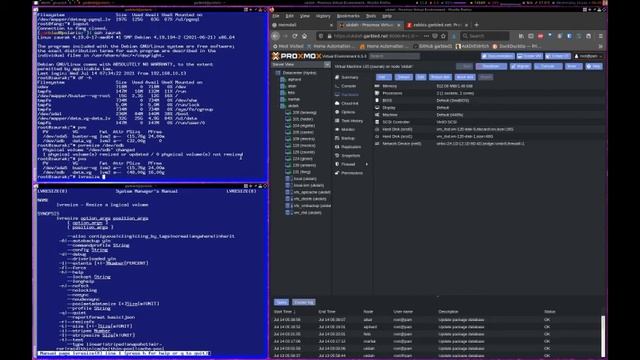
Task: Click the Proxmox search field
Action: [x=394, y=56]
